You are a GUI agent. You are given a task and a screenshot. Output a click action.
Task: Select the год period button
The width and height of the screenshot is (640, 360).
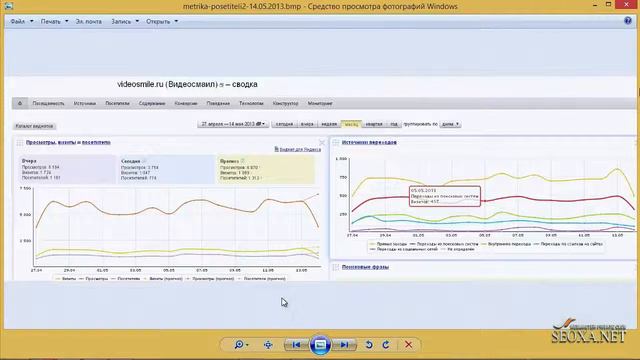[x=393, y=124]
